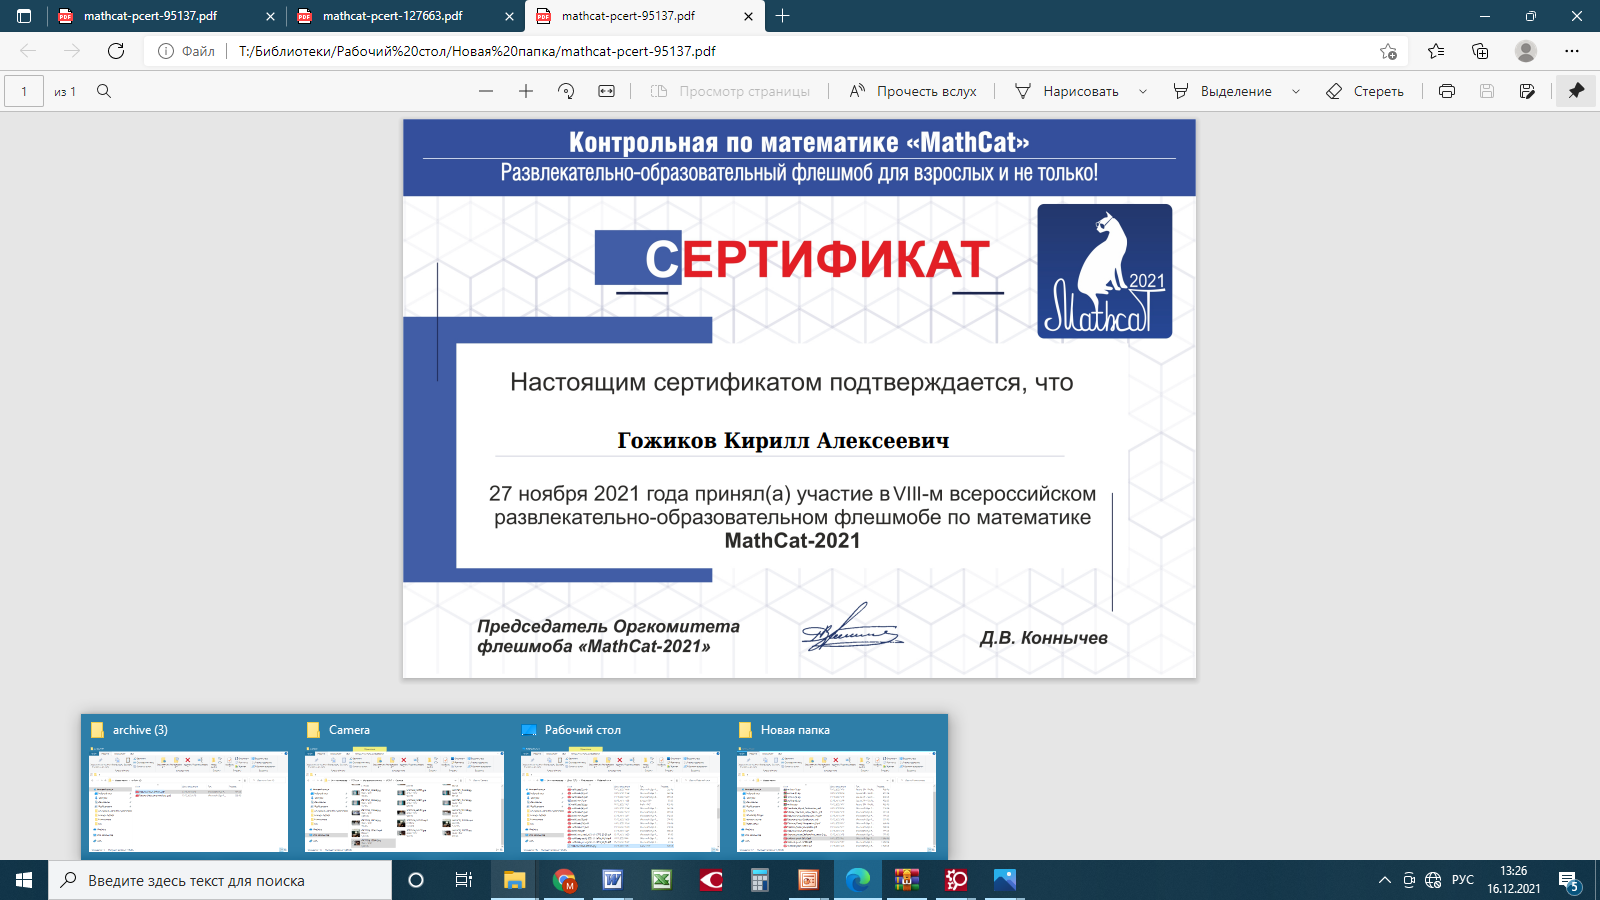Screen dimensions: 1600x900
Task: Open the PDF search tool
Action: pyautogui.click(x=104, y=91)
